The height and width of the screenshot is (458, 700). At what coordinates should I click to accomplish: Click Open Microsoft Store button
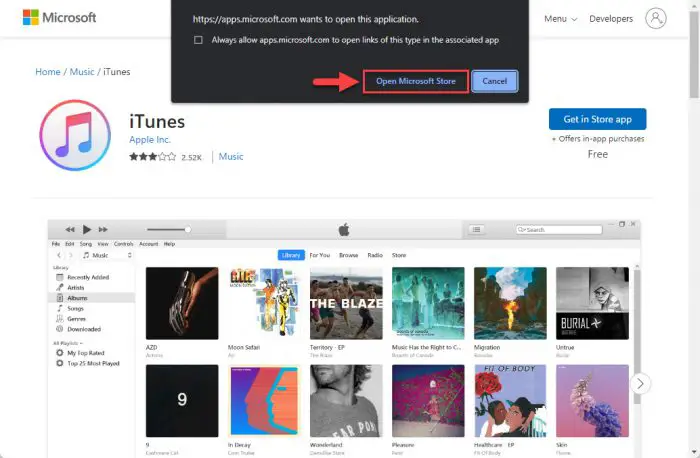(x=416, y=81)
